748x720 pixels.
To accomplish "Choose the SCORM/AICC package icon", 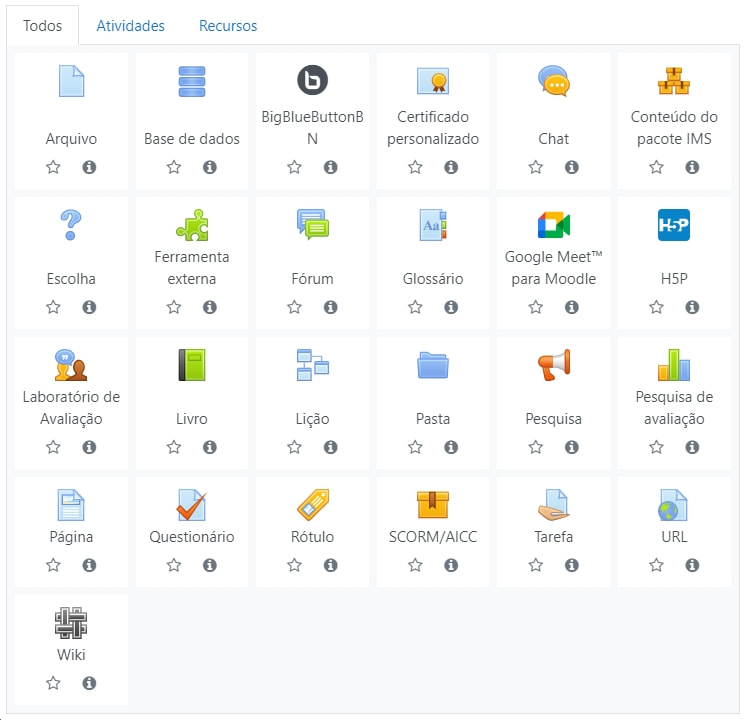I will [x=433, y=504].
